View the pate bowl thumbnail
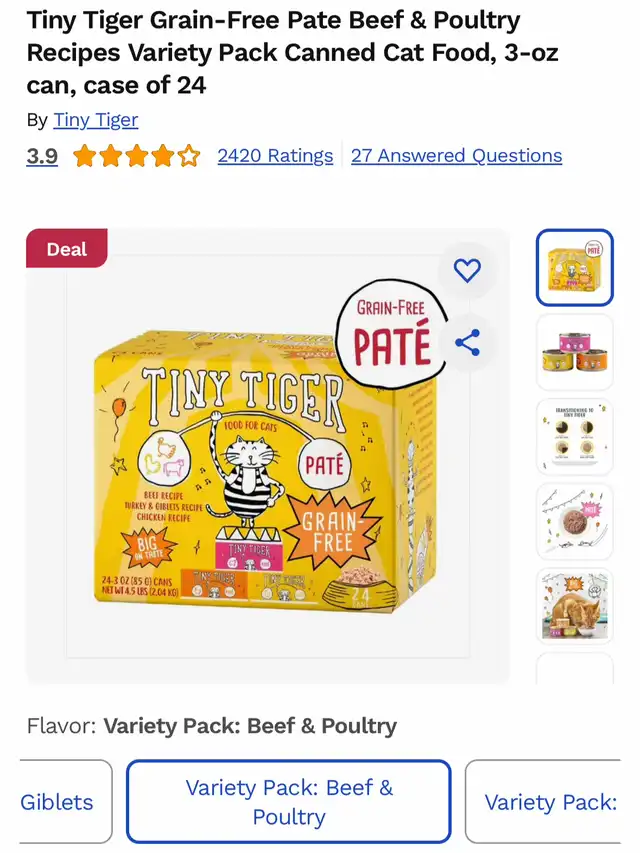640x853 pixels. click(575, 522)
